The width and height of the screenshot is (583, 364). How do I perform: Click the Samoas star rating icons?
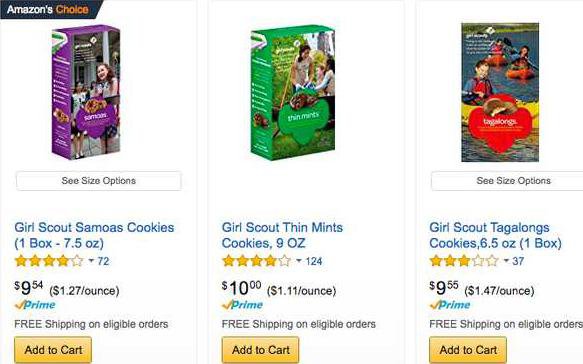tap(49, 261)
